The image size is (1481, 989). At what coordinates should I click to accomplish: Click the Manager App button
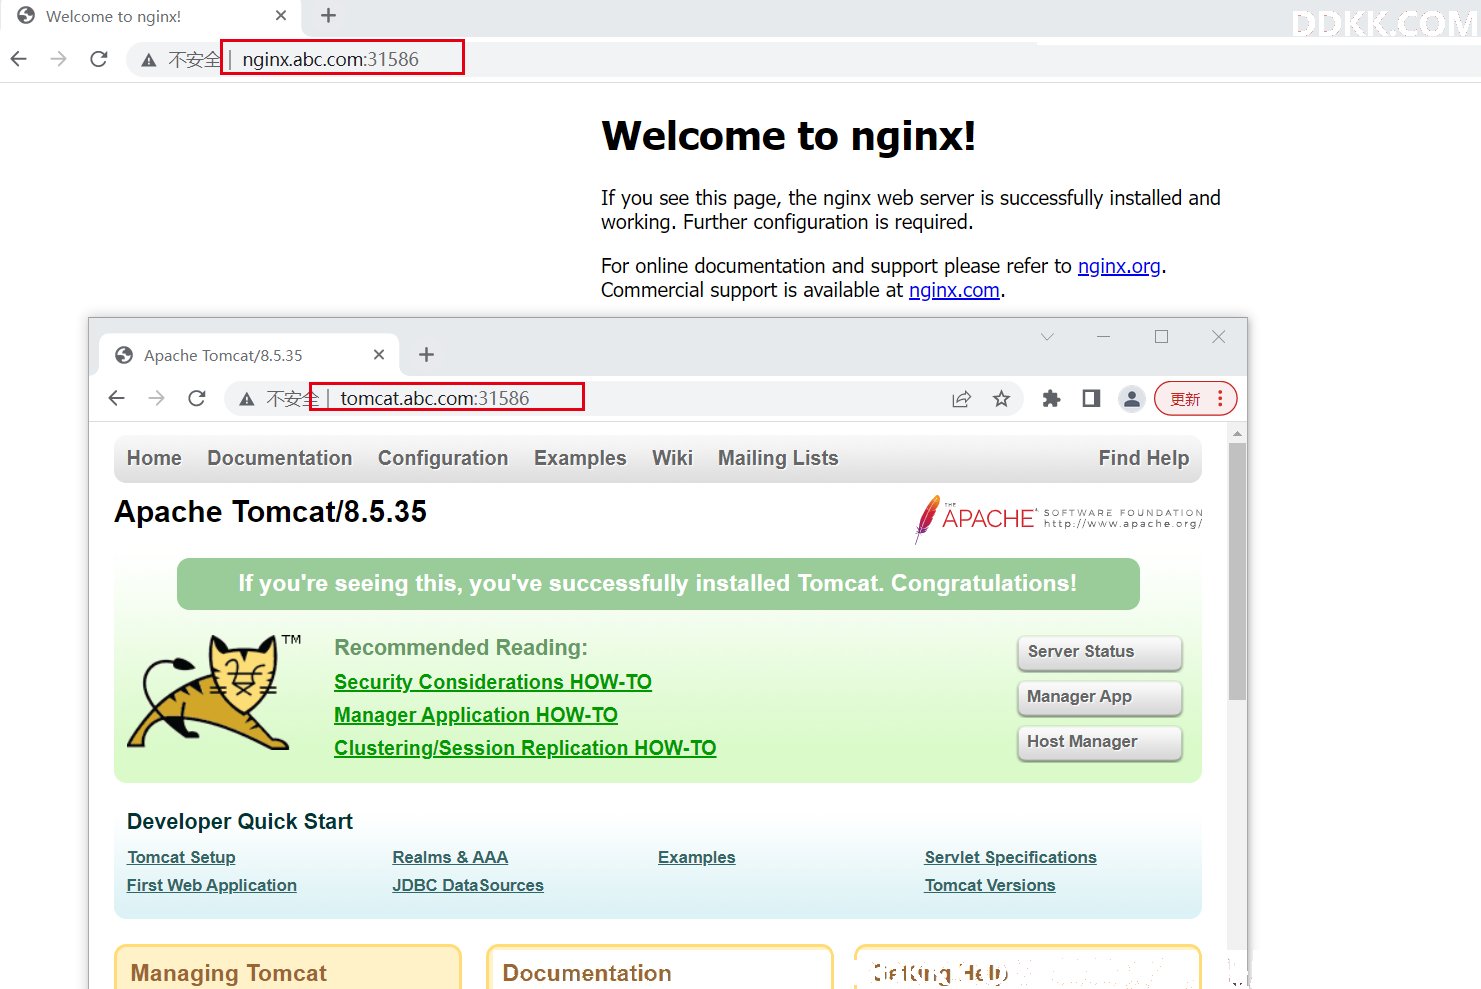click(x=1099, y=697)
